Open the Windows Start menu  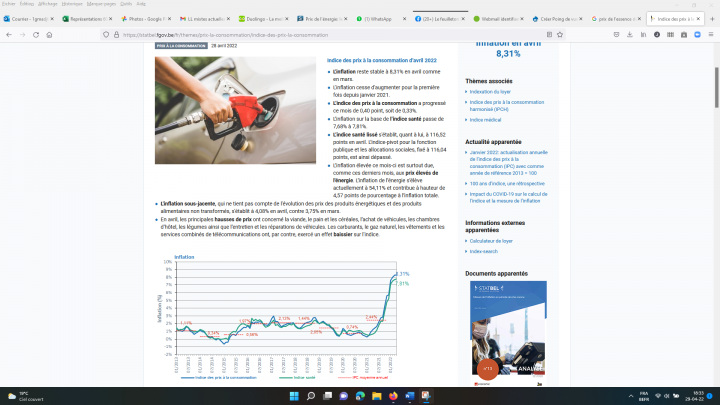coord(294,396)
